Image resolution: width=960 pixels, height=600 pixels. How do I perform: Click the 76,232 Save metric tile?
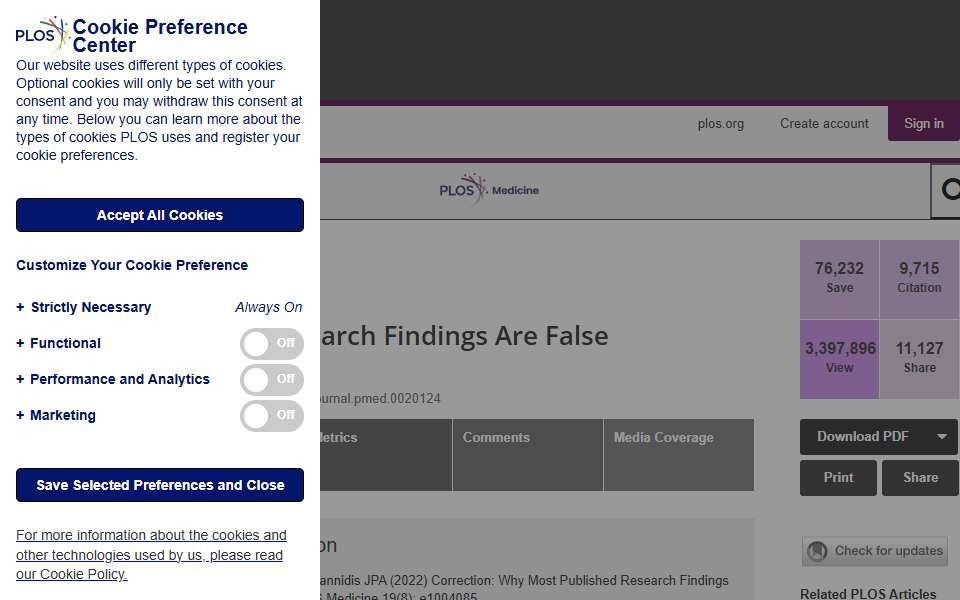(x=839, y=279)
